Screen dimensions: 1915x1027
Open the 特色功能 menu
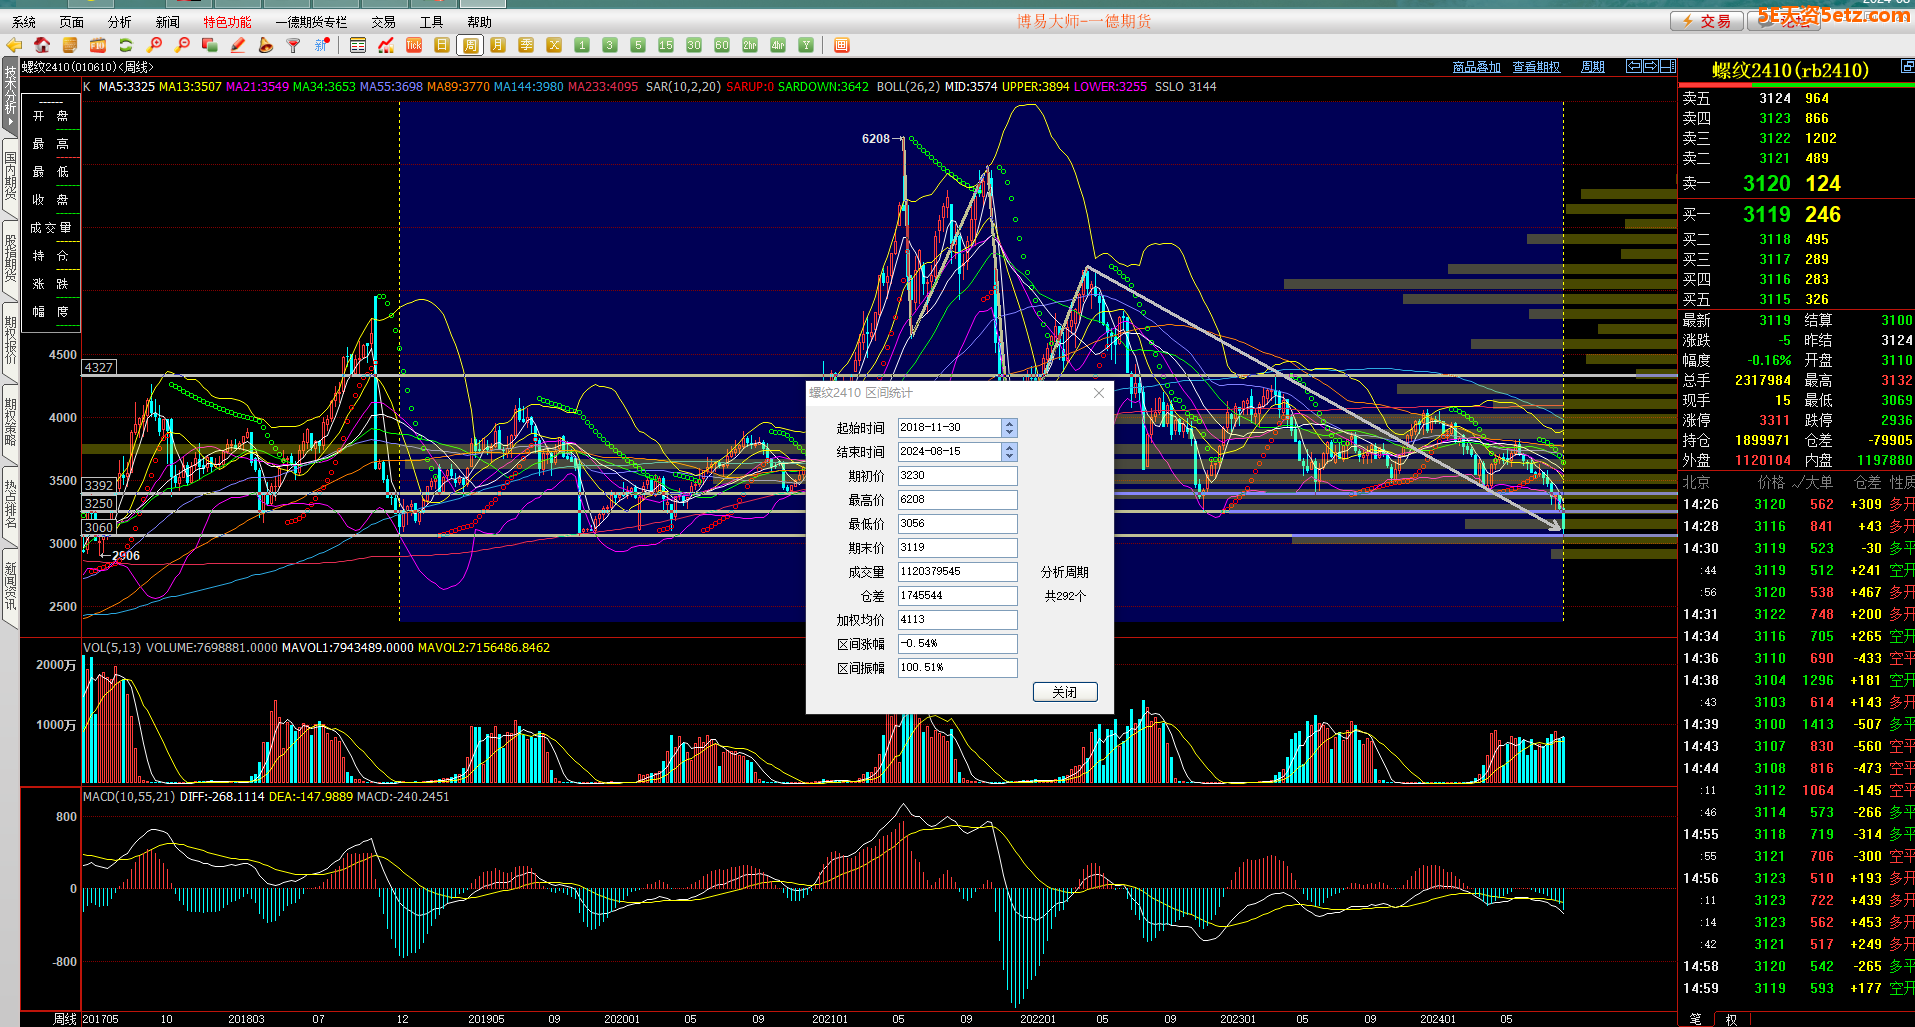227,22
